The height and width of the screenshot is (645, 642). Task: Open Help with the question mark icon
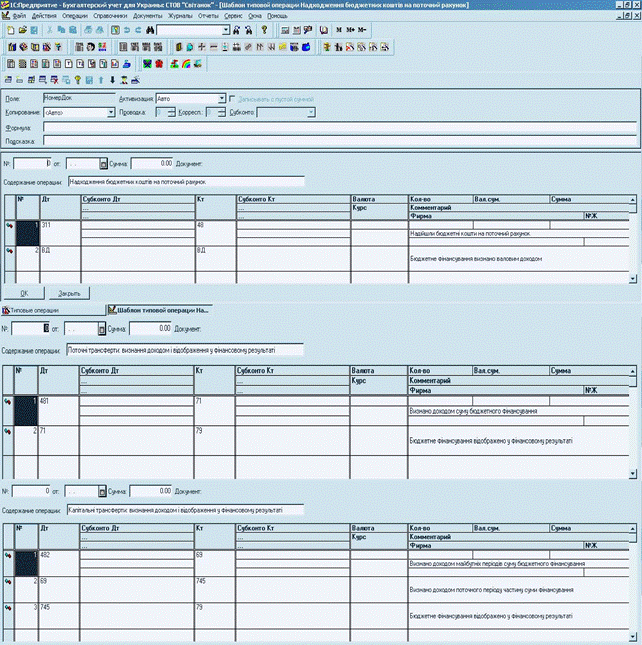pos(264,30)
